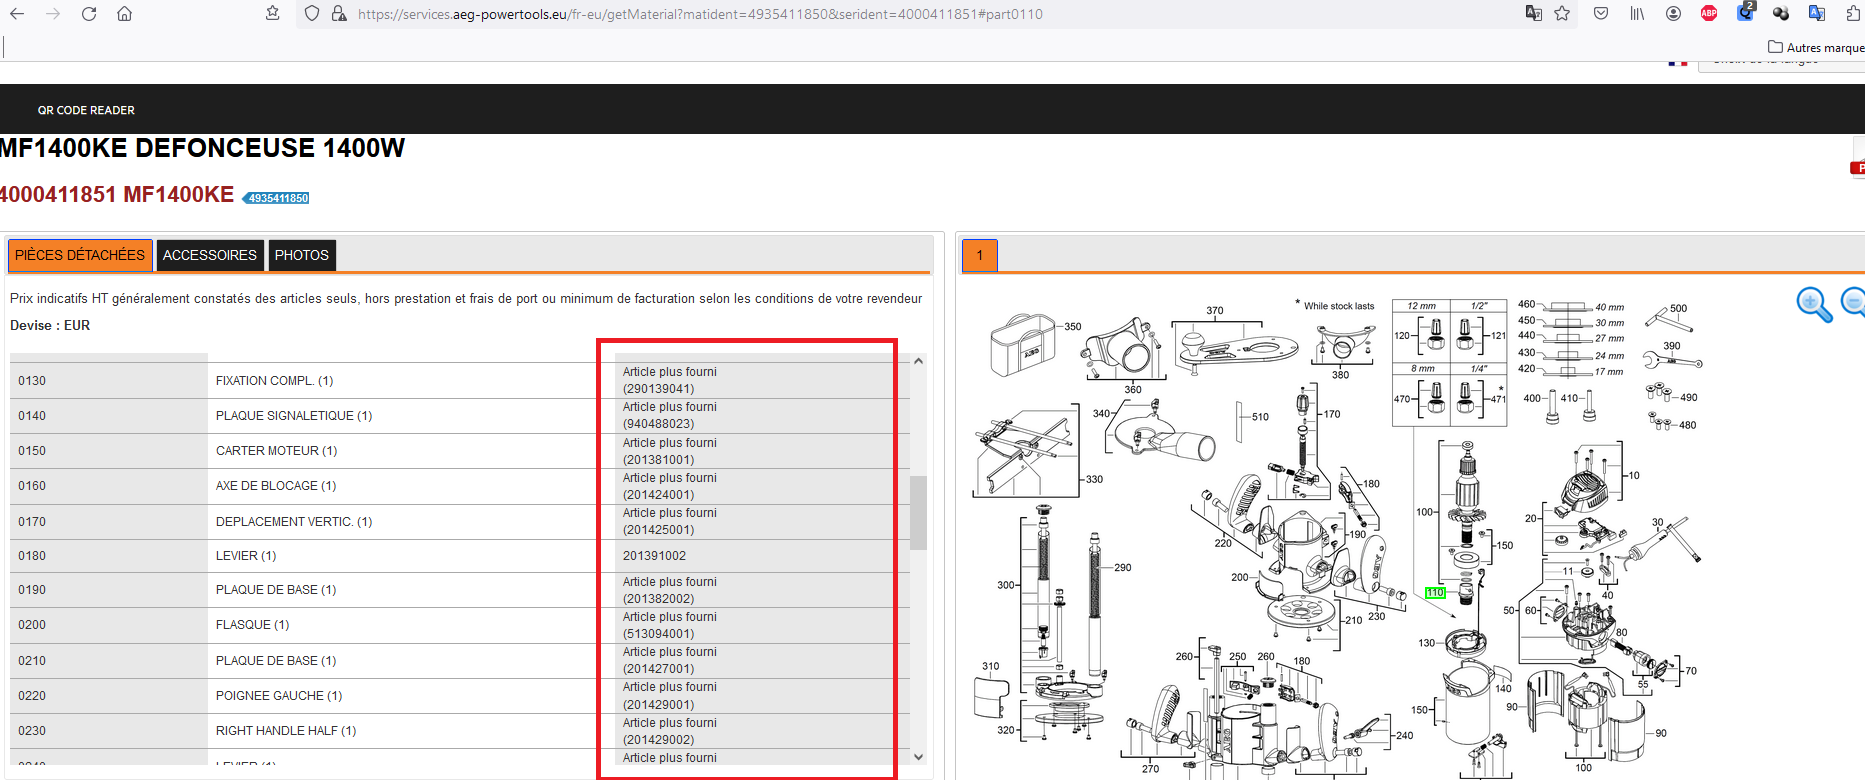Viewport: 1865px width, 780px height.
Task: Click article number (201427001)
Action: [658, 669]
